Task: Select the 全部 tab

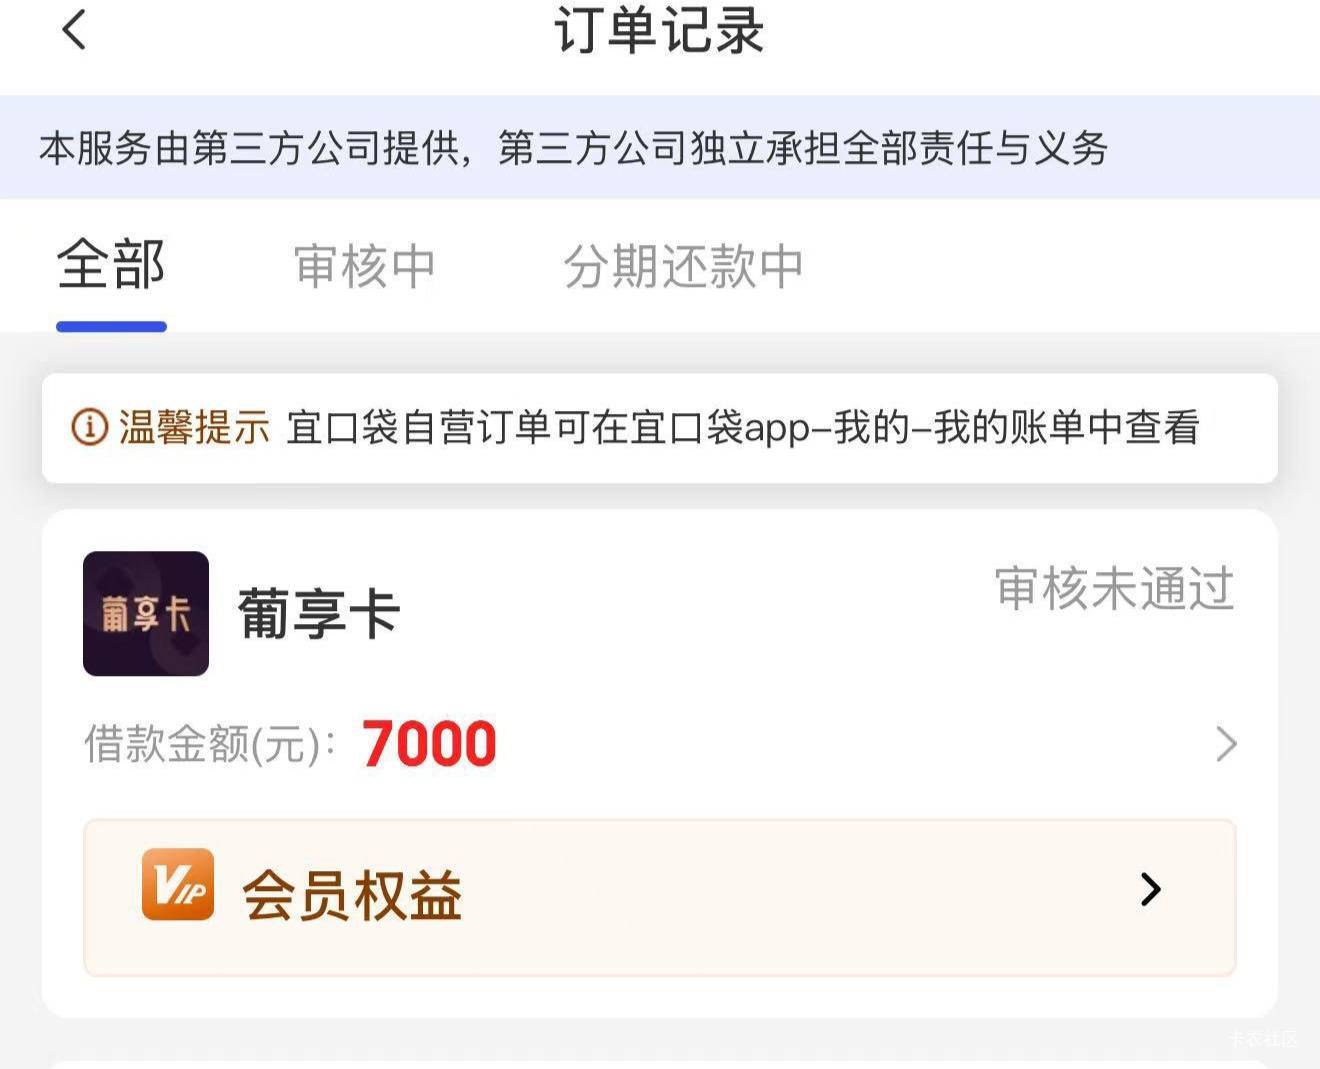Action: click(x=111, y=265)
